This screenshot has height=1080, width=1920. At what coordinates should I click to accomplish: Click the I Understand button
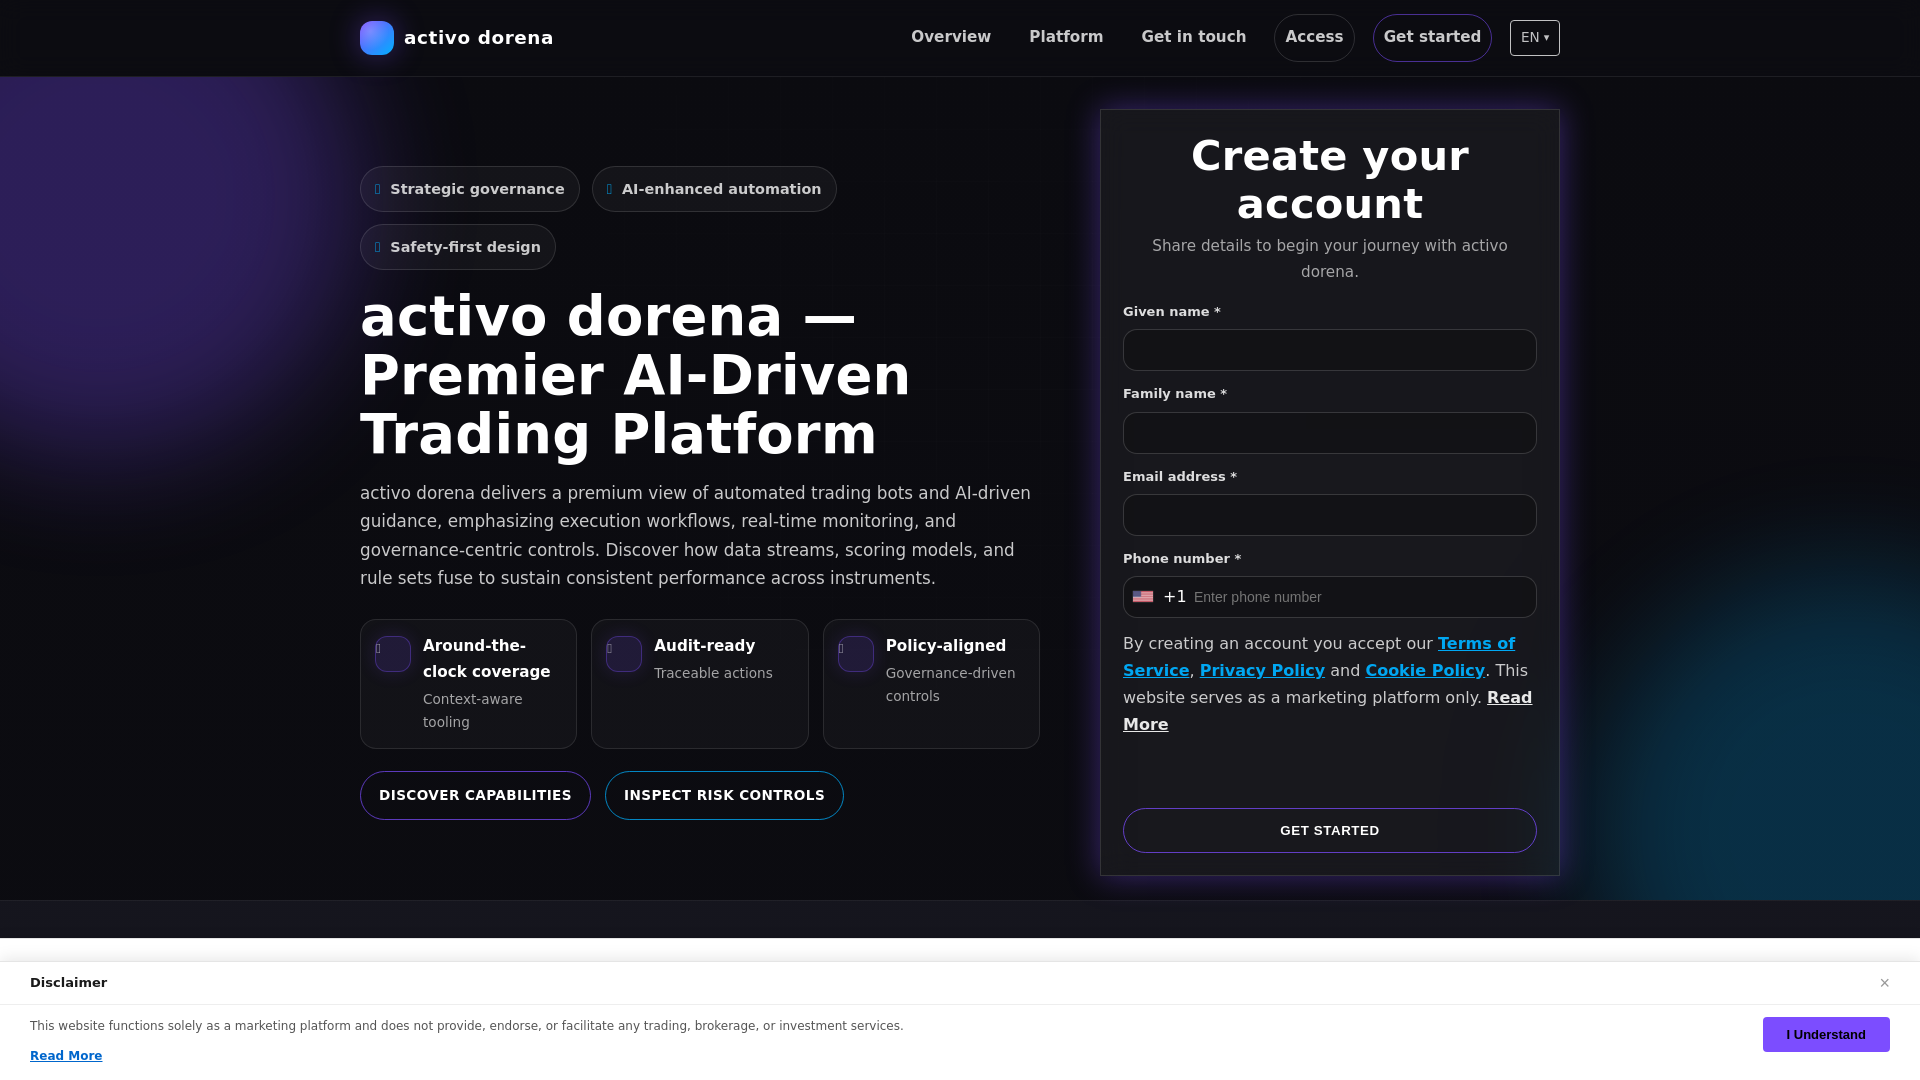tap(1826, 1034)
